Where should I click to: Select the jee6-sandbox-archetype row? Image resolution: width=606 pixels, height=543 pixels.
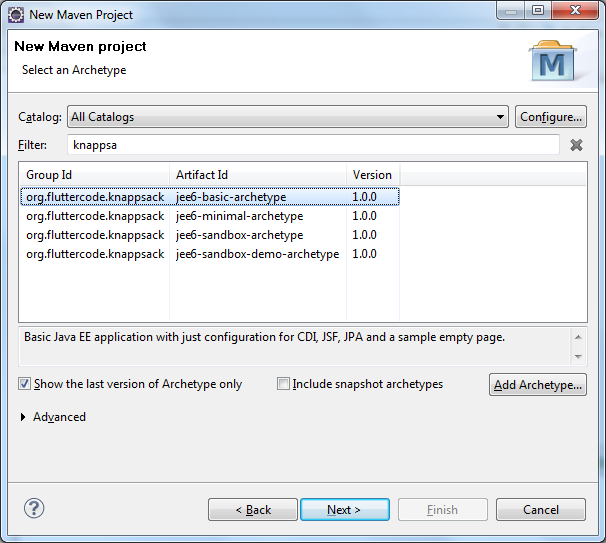point(210,235)
